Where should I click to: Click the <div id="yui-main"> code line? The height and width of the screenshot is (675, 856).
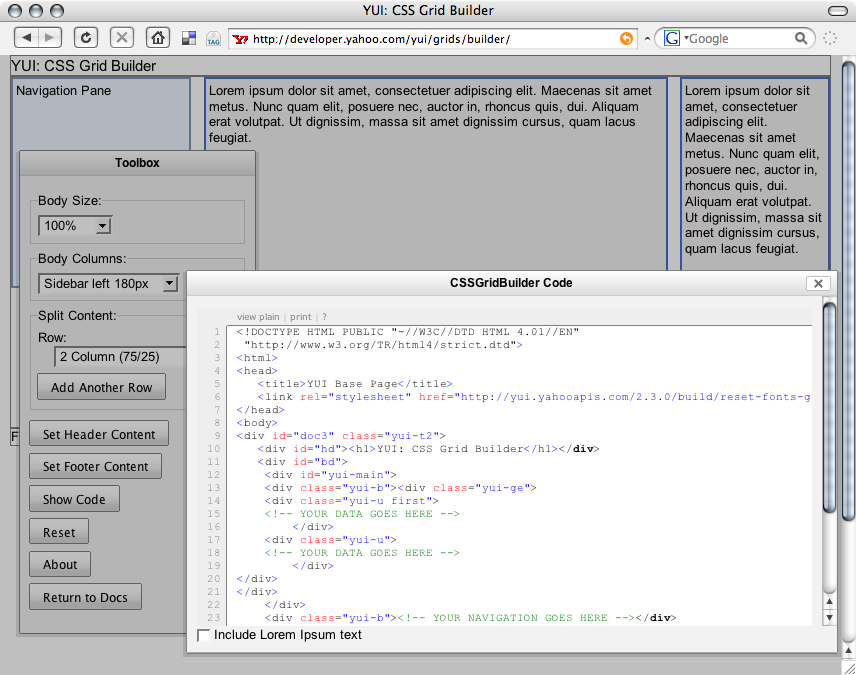[x=330, y=475]
